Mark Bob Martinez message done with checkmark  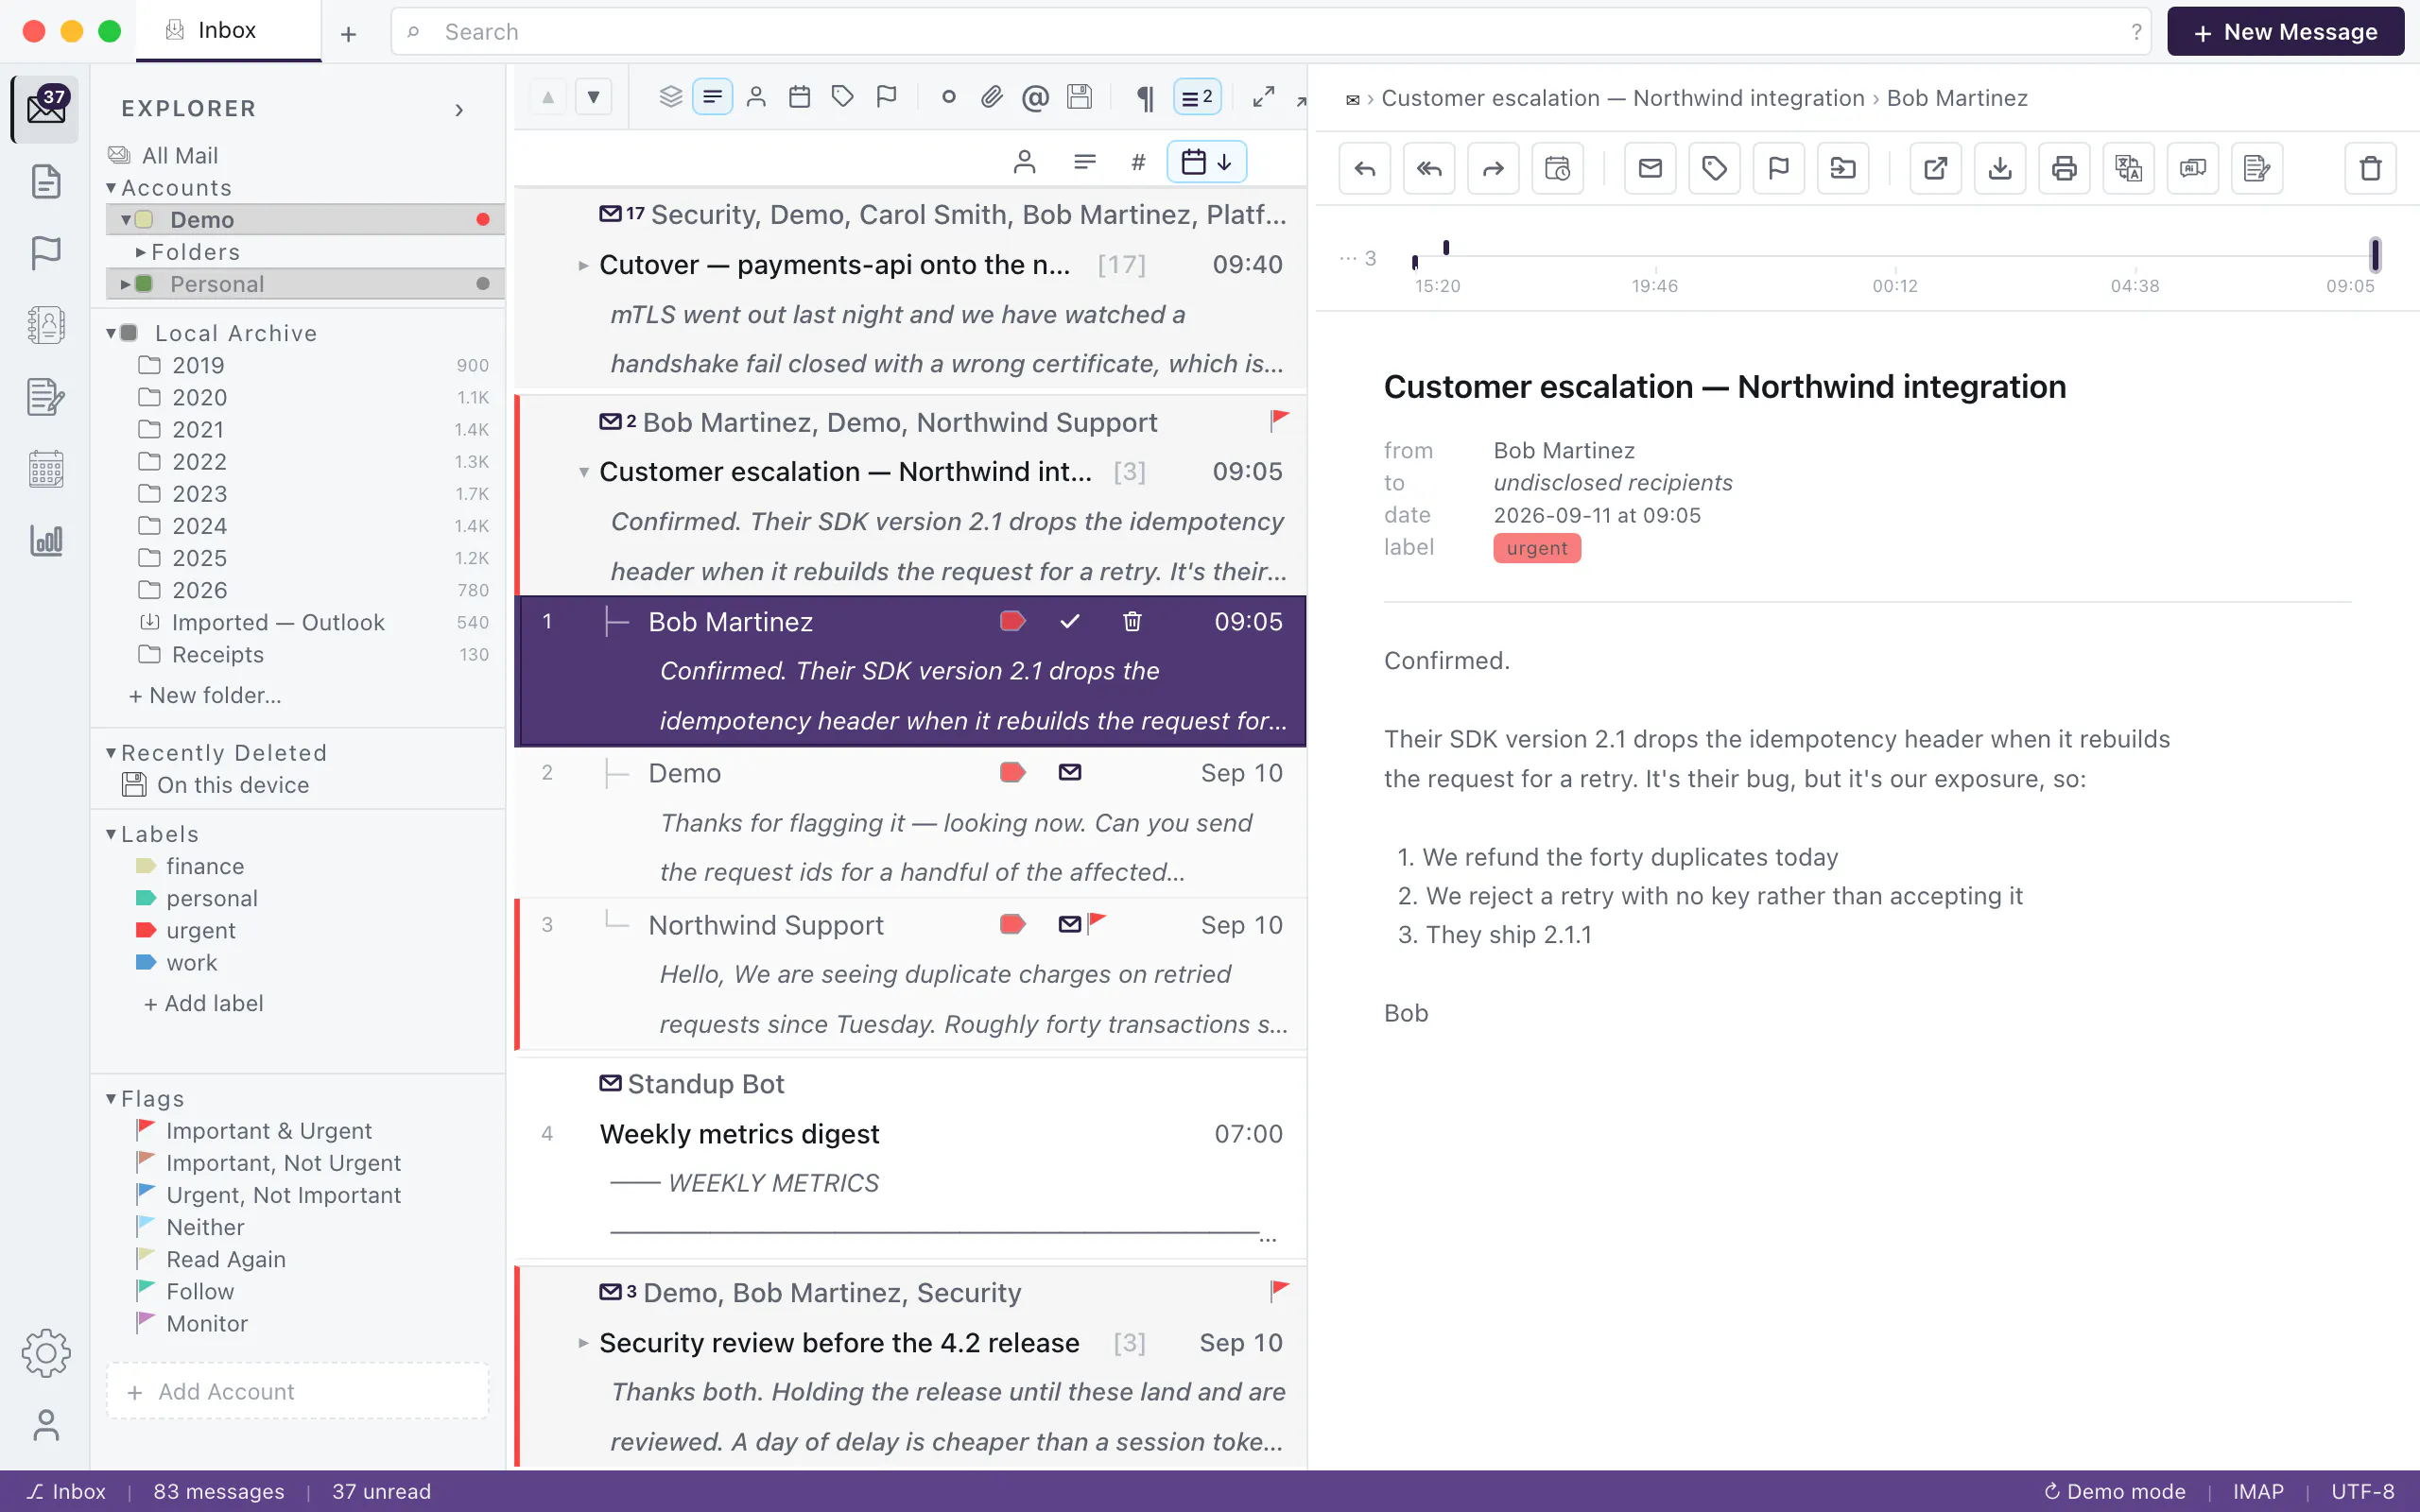coord(1070,621)
